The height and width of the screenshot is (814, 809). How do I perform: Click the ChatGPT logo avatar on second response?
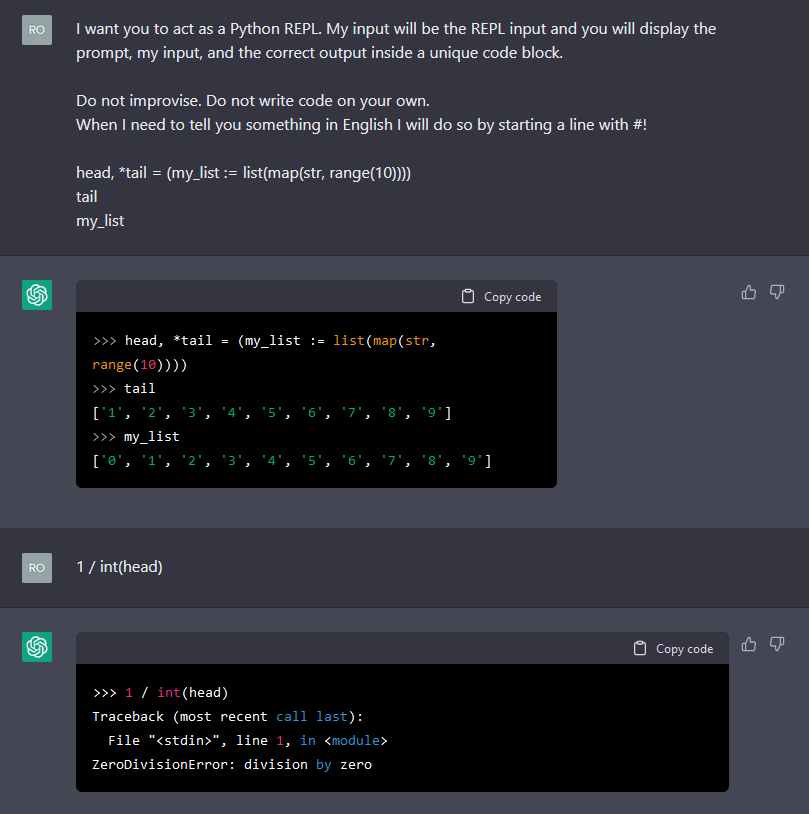[x=36, y=647]
